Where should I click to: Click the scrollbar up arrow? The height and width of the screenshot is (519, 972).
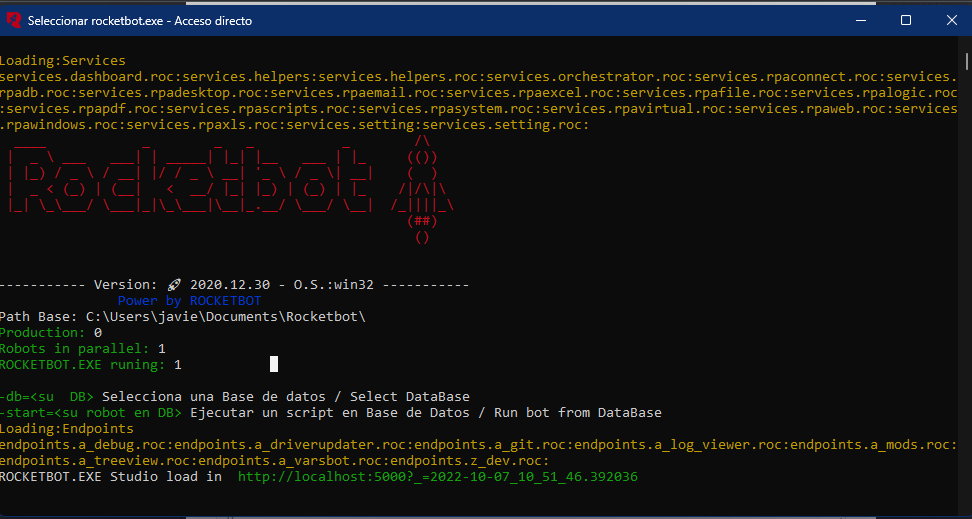tap(966, 47)
